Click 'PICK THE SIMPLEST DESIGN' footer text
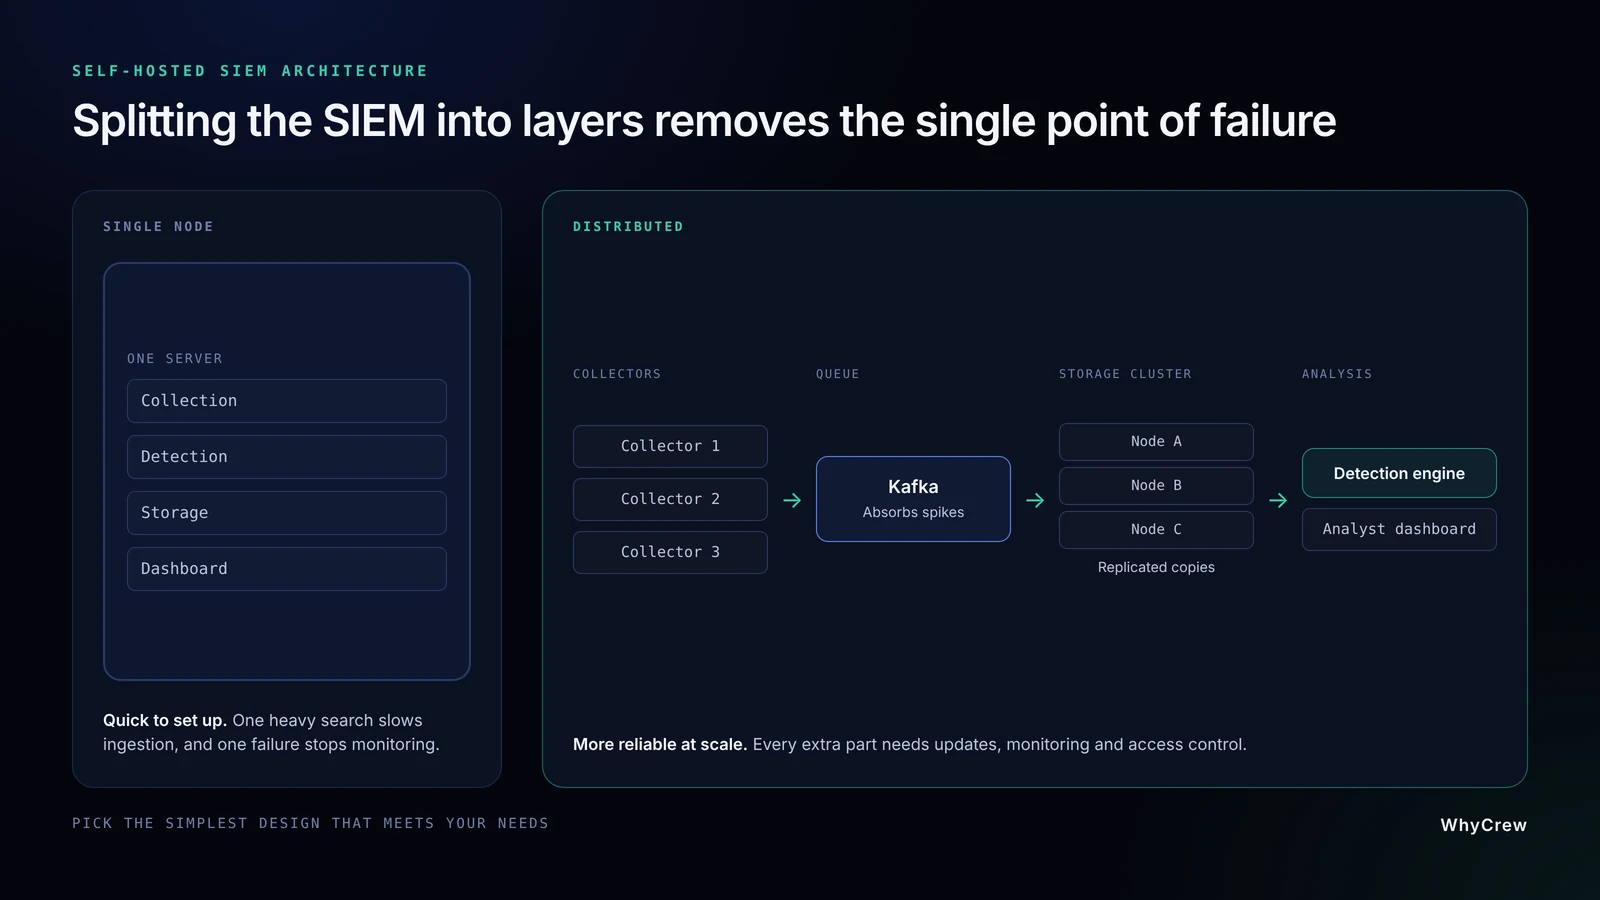The image size is (1600, 900). [310, 823]
